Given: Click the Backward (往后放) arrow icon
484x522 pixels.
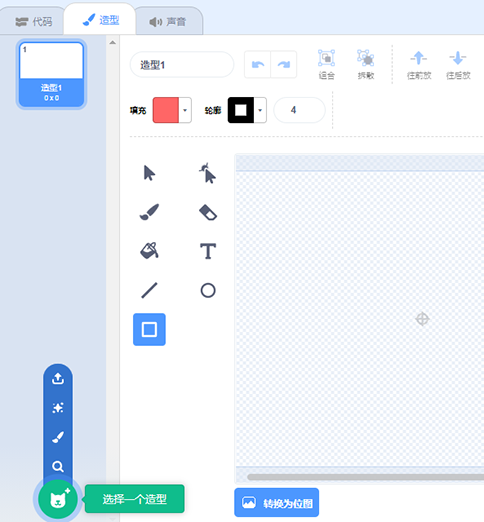Looking at the screenshot, I should point(458,58).
